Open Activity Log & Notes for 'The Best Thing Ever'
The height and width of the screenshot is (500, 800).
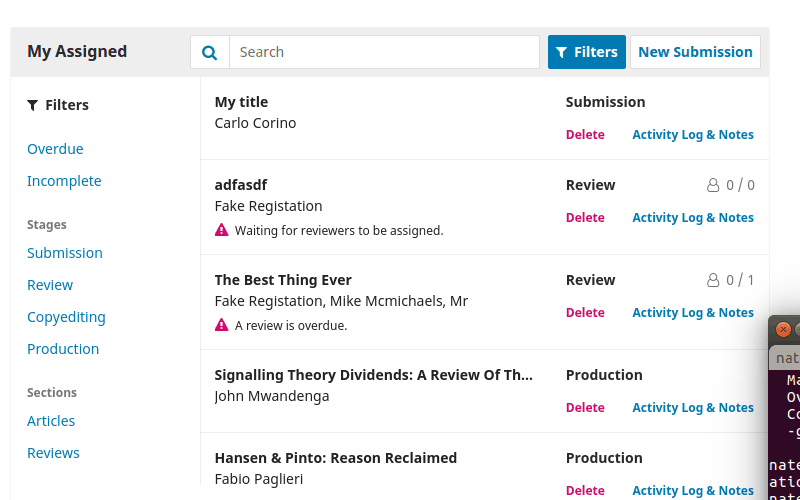(x=693, y=313)
